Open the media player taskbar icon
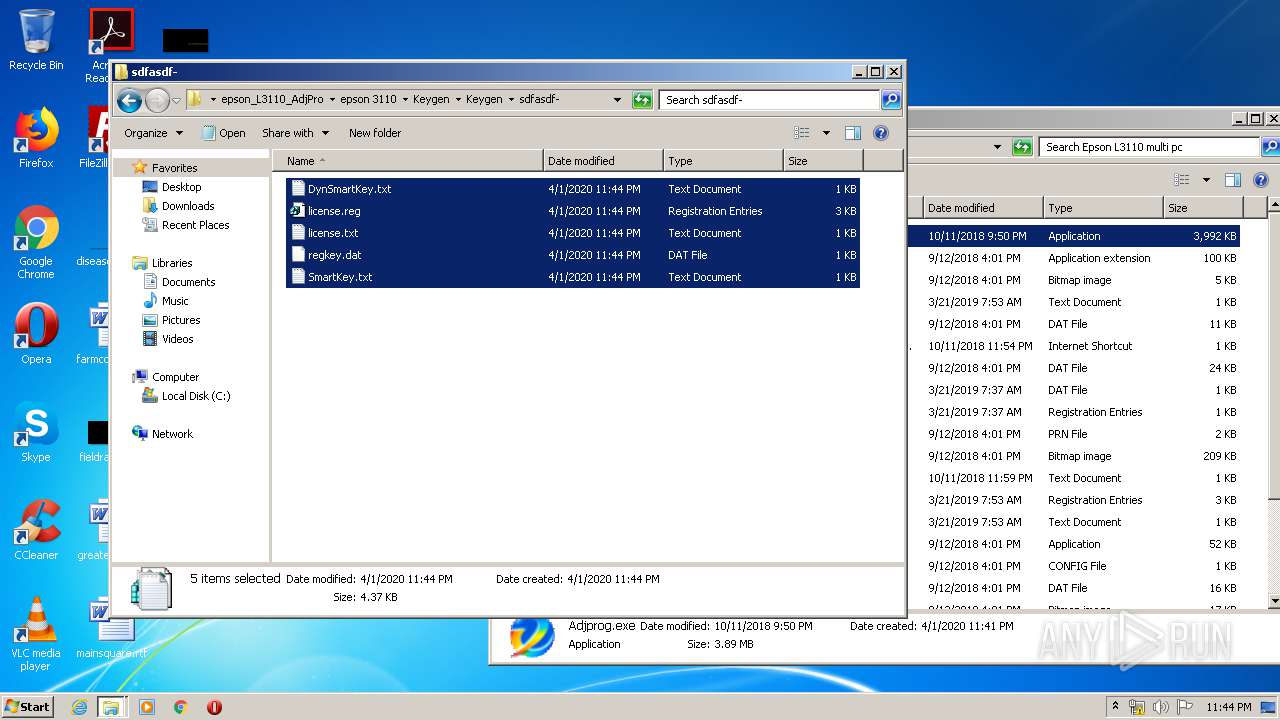 click(147, 707)
